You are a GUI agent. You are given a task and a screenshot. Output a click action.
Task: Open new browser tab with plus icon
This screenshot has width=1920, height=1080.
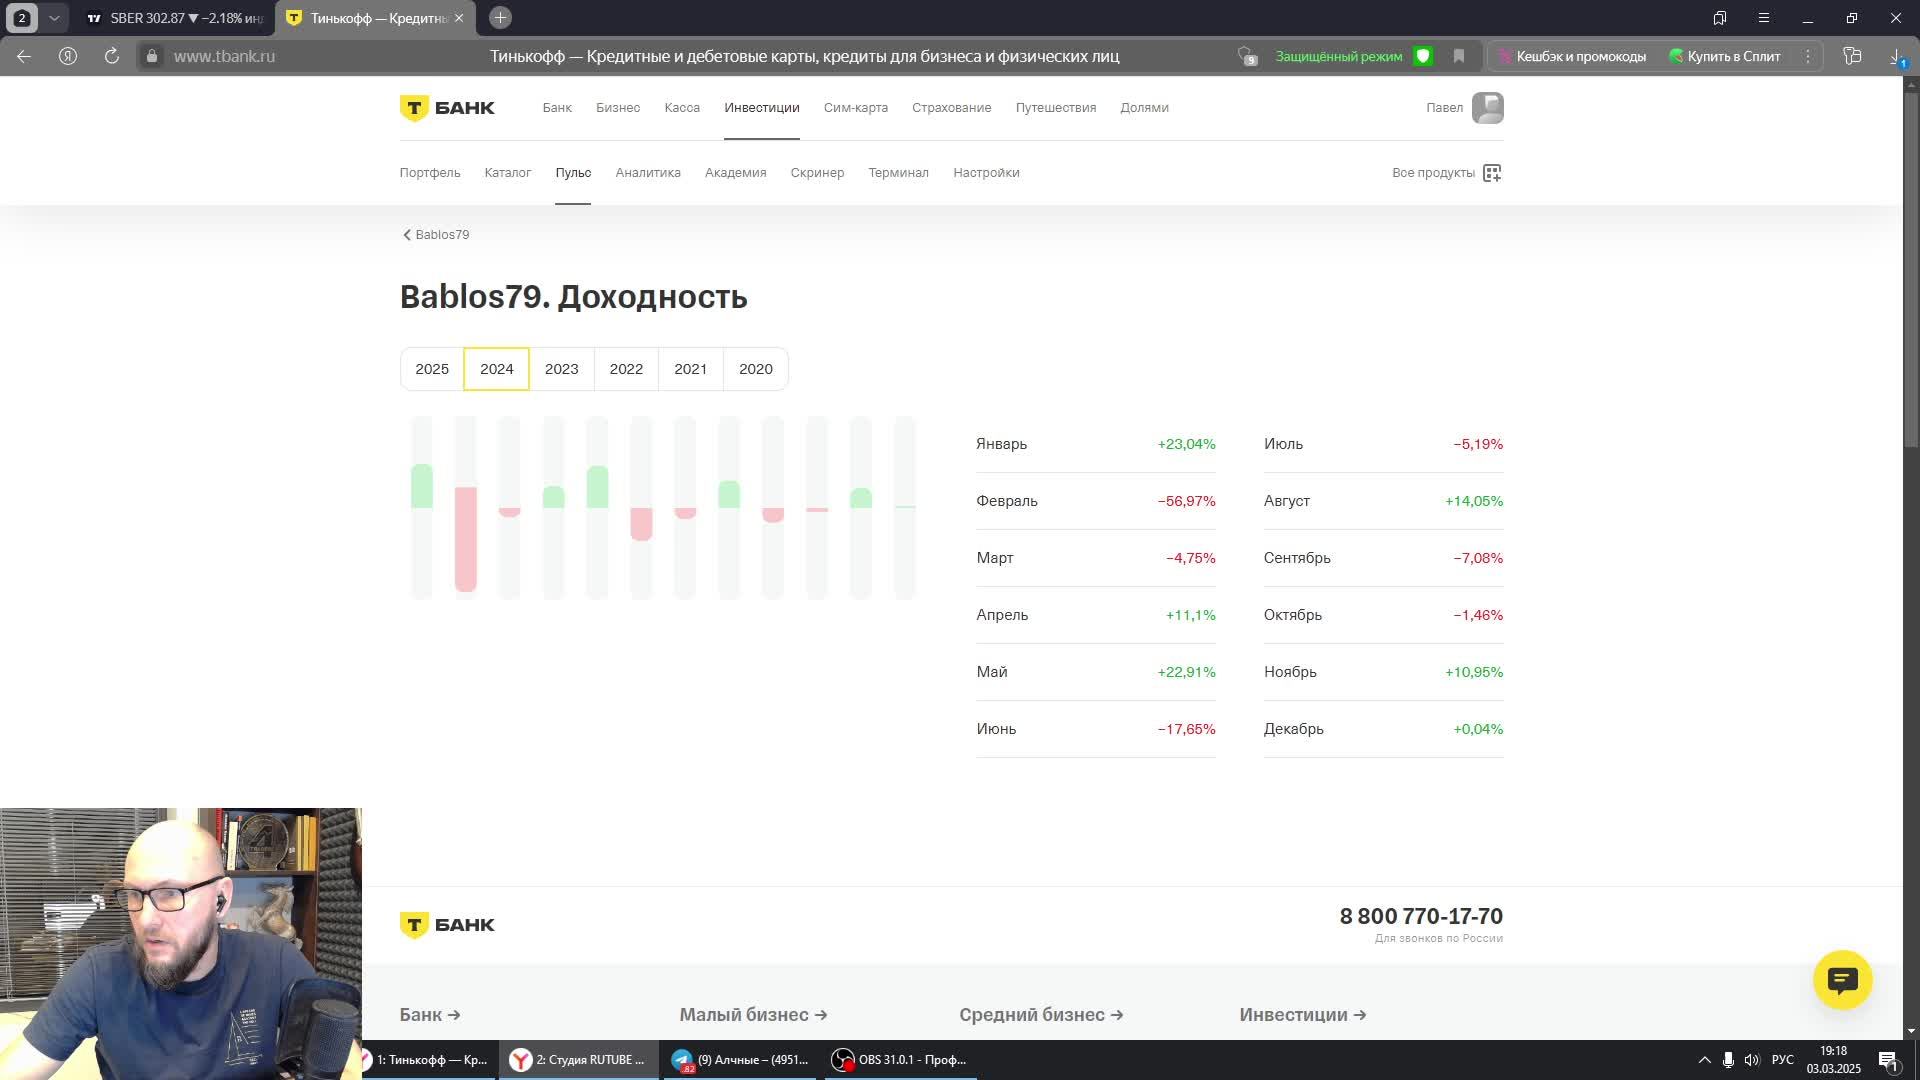point(501,18)
